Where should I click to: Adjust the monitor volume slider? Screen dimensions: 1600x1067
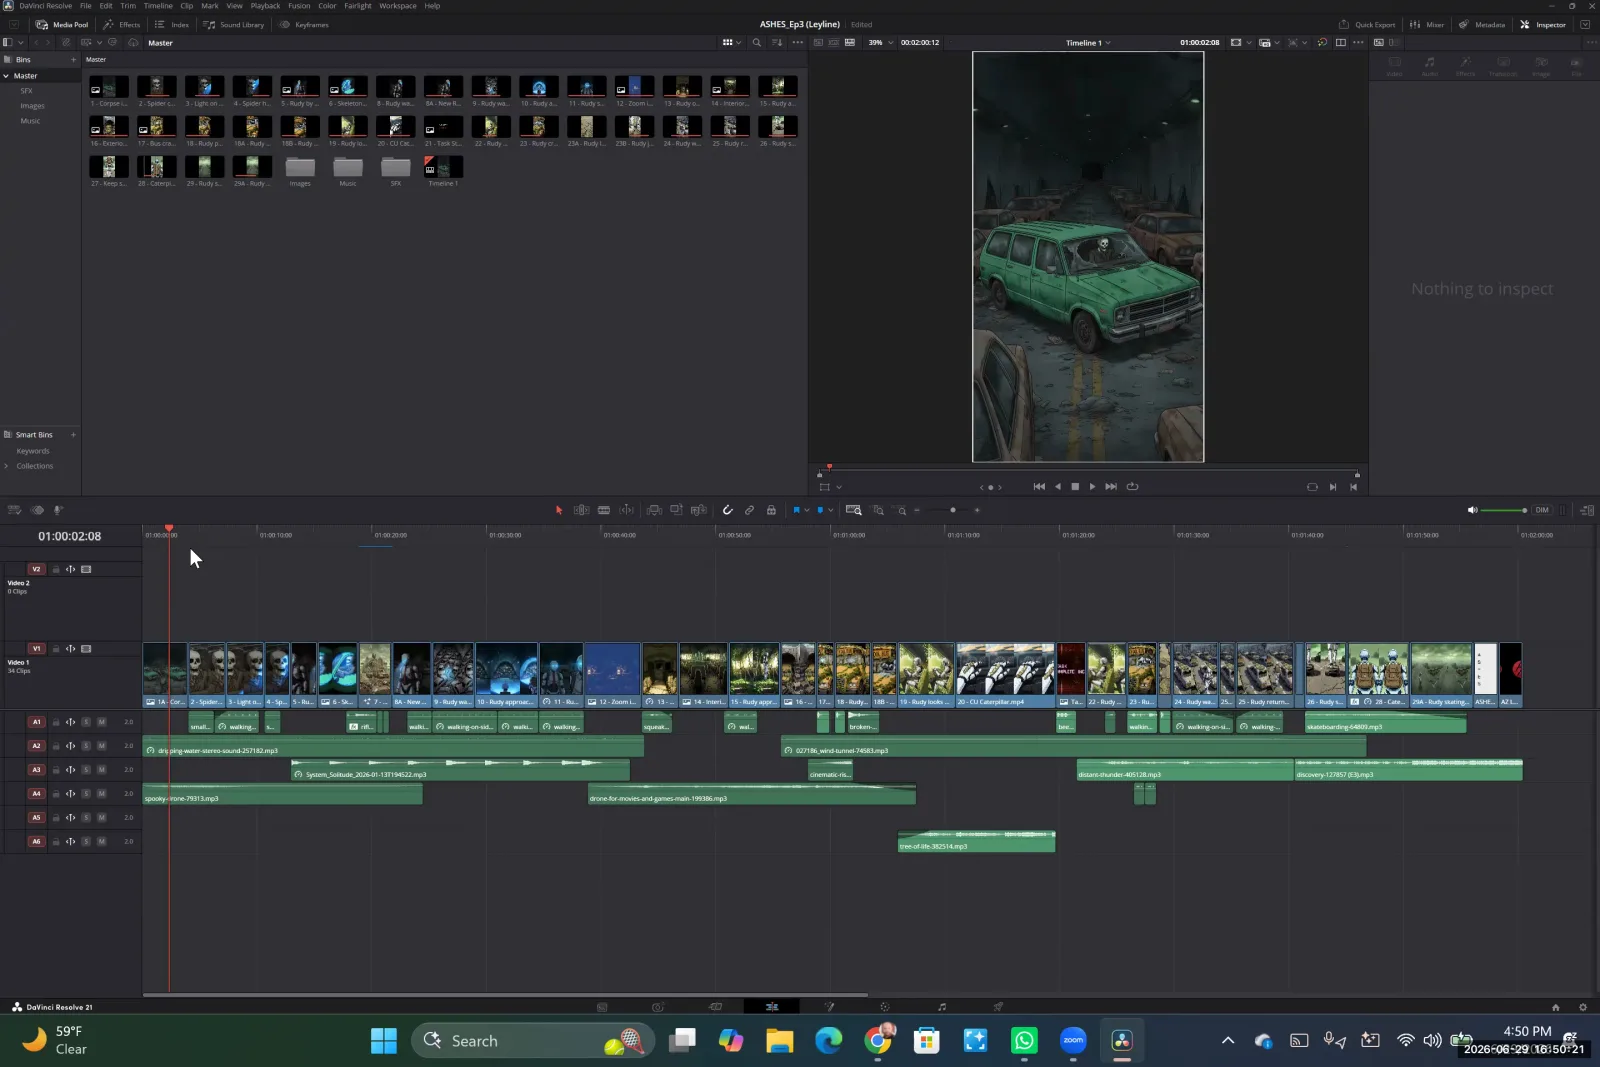click(1503, 510)
